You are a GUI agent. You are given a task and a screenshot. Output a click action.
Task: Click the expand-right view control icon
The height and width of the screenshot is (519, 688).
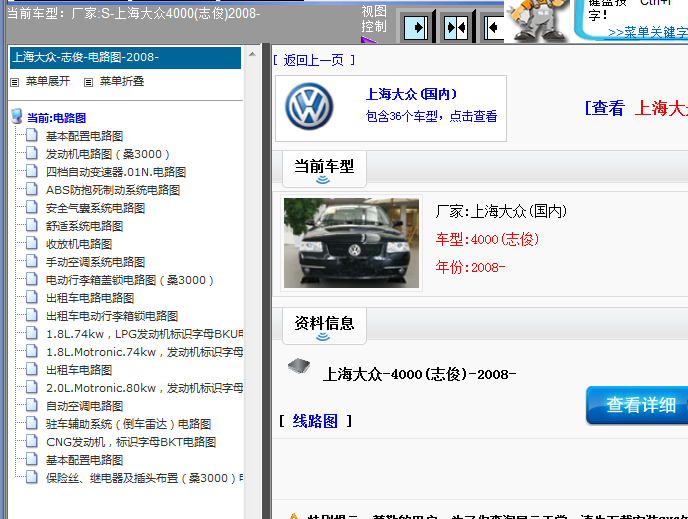click(416, 28)
